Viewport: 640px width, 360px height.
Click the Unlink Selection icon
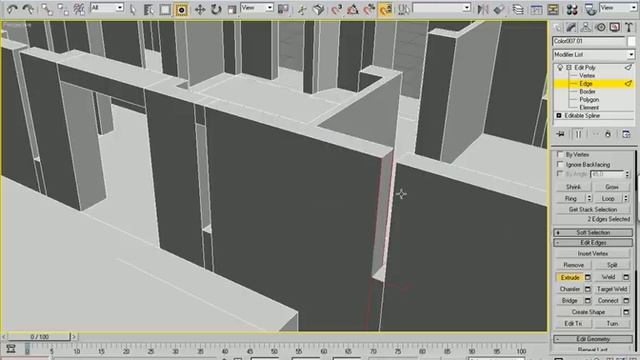(63, 9)
